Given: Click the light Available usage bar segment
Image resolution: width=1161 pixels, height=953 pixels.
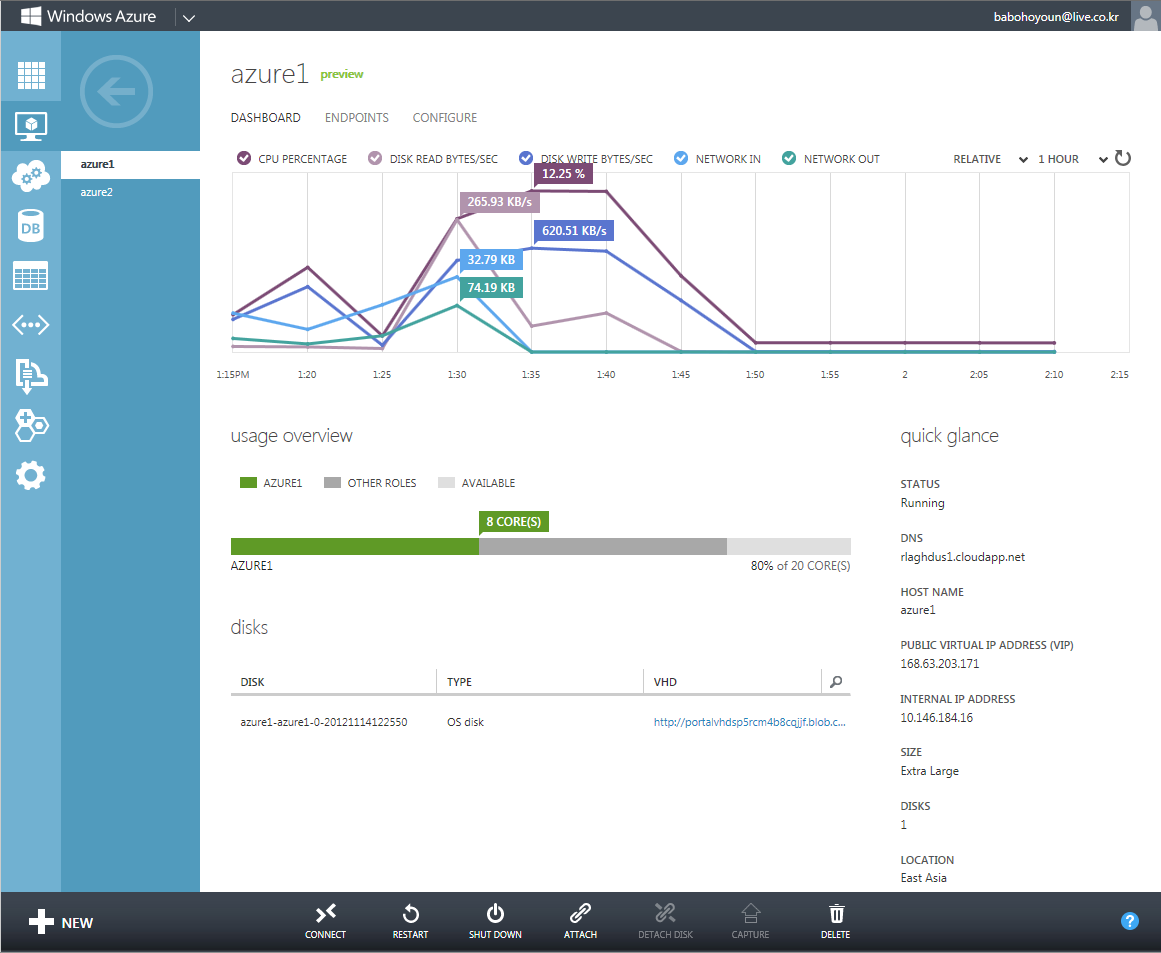Looking at the screenshot, I should coord(789,546).
